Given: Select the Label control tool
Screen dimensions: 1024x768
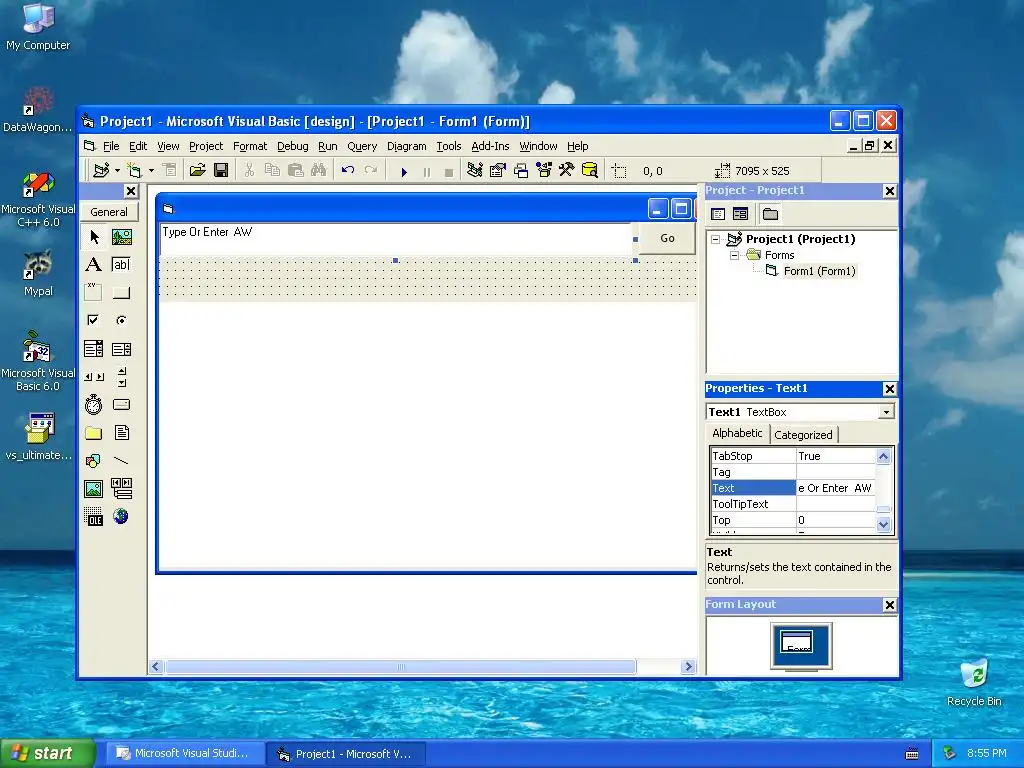Looking at the screenshot, I should 93,264.
